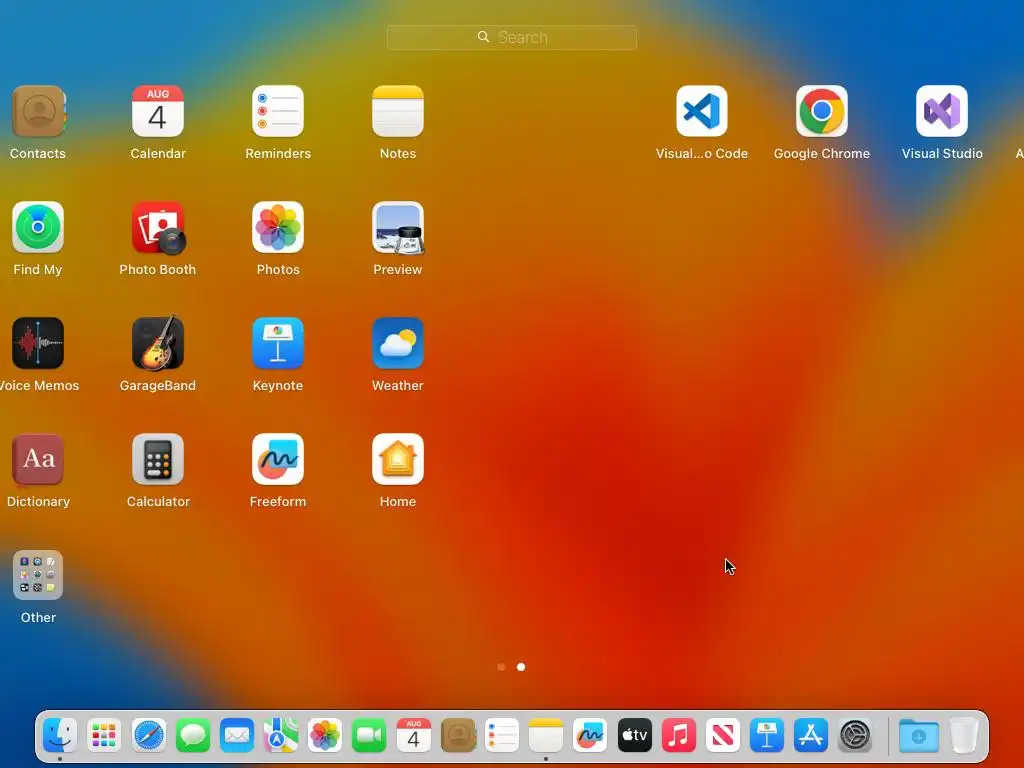The image size is (1024, 768).
Task: Open Mail from the Dock
Action: click(x=237, y=736)
